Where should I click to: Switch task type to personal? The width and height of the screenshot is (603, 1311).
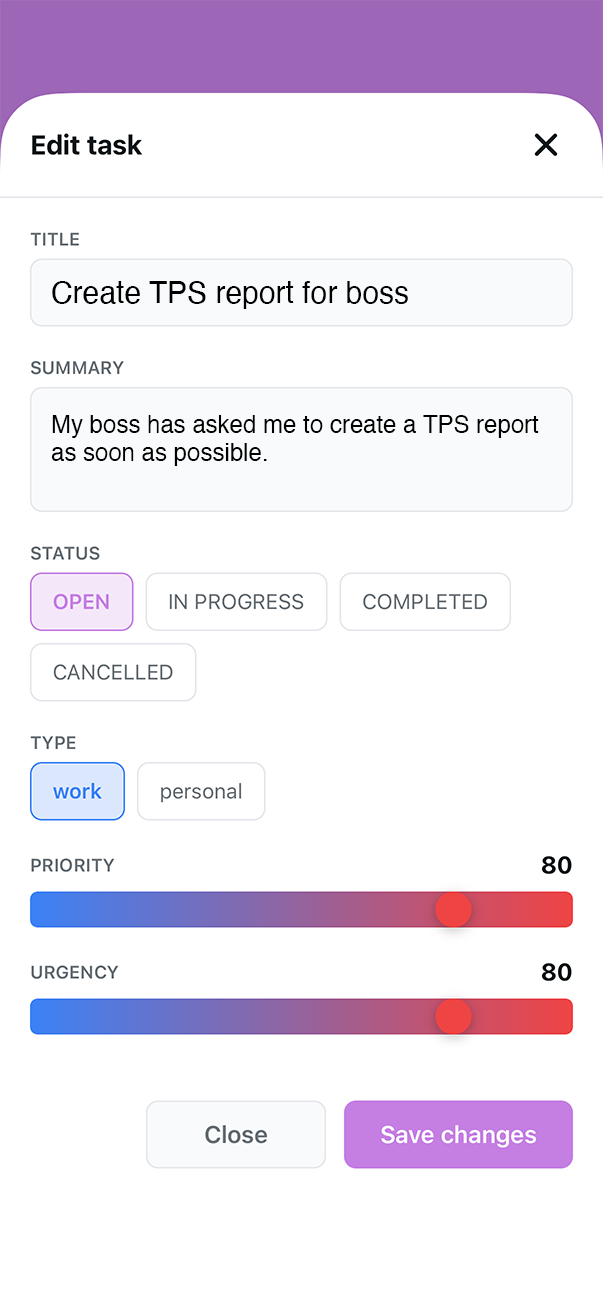(200, 791)
